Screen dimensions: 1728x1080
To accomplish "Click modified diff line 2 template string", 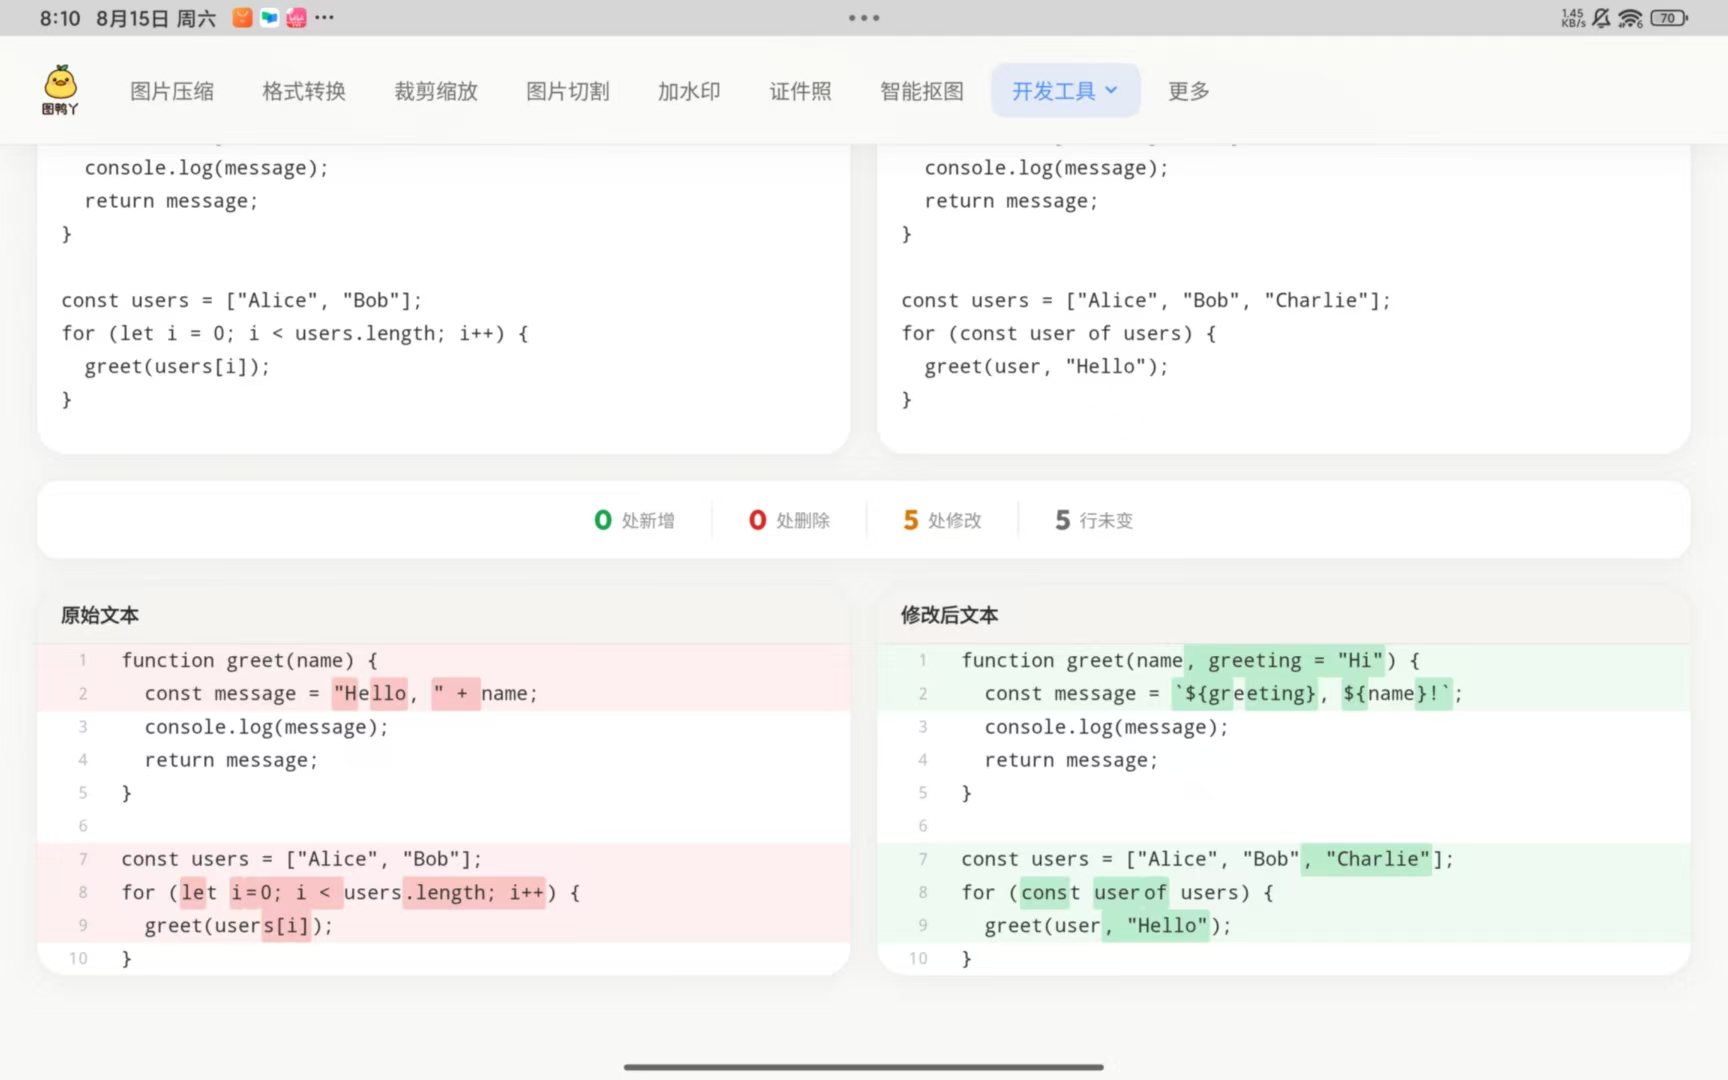I will point(1284,693).
